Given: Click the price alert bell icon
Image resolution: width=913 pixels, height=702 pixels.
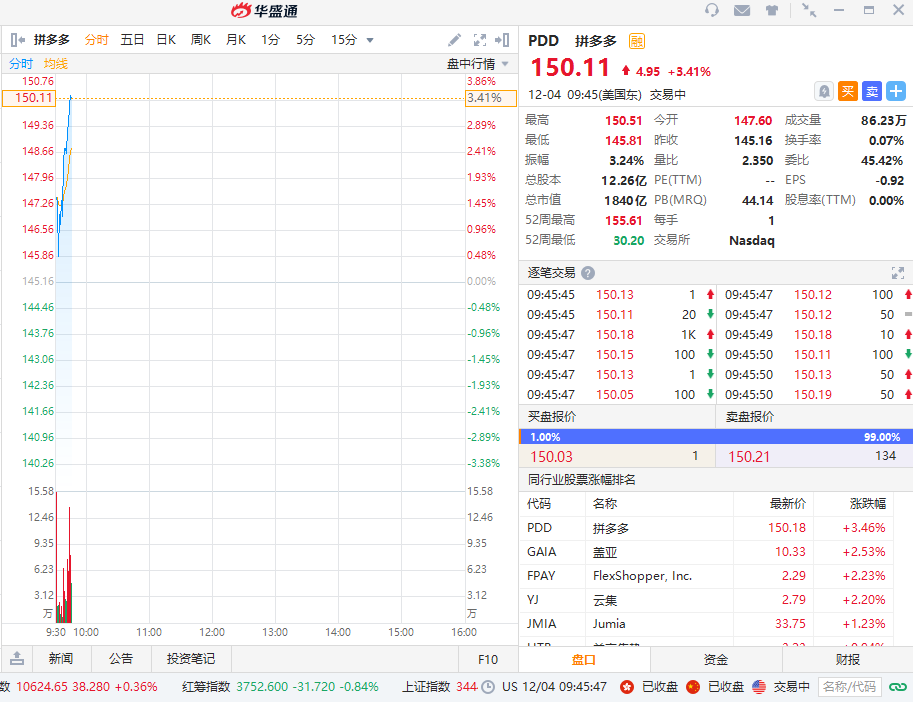Looking at the screenshot, I should (x=824, y=91).
